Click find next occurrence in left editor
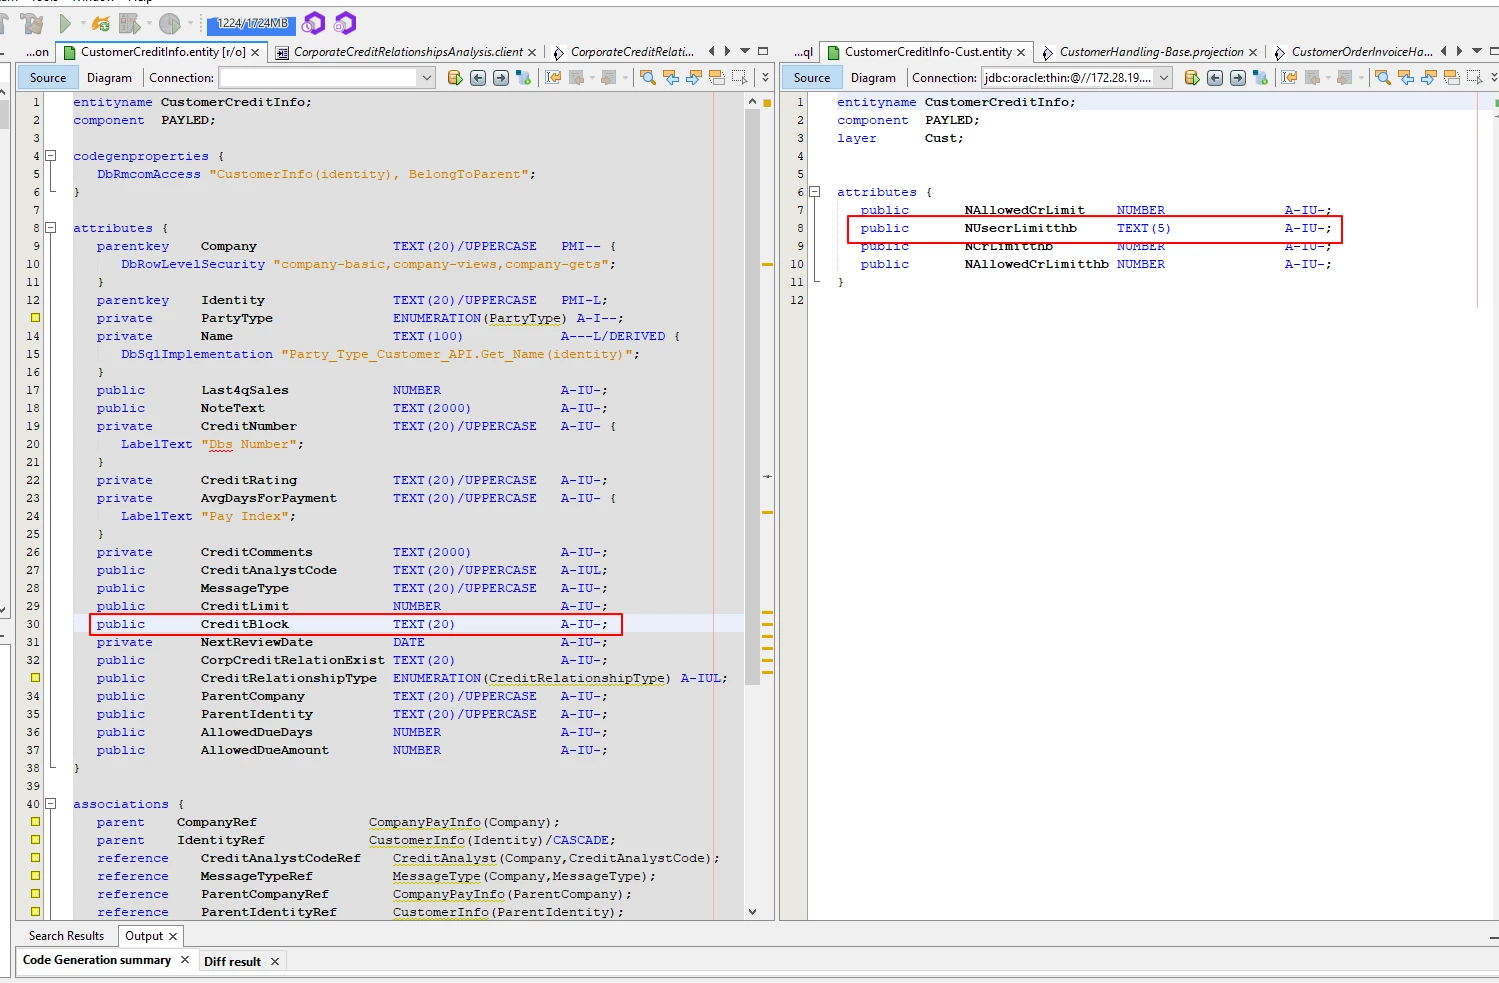 coord(694,77)
